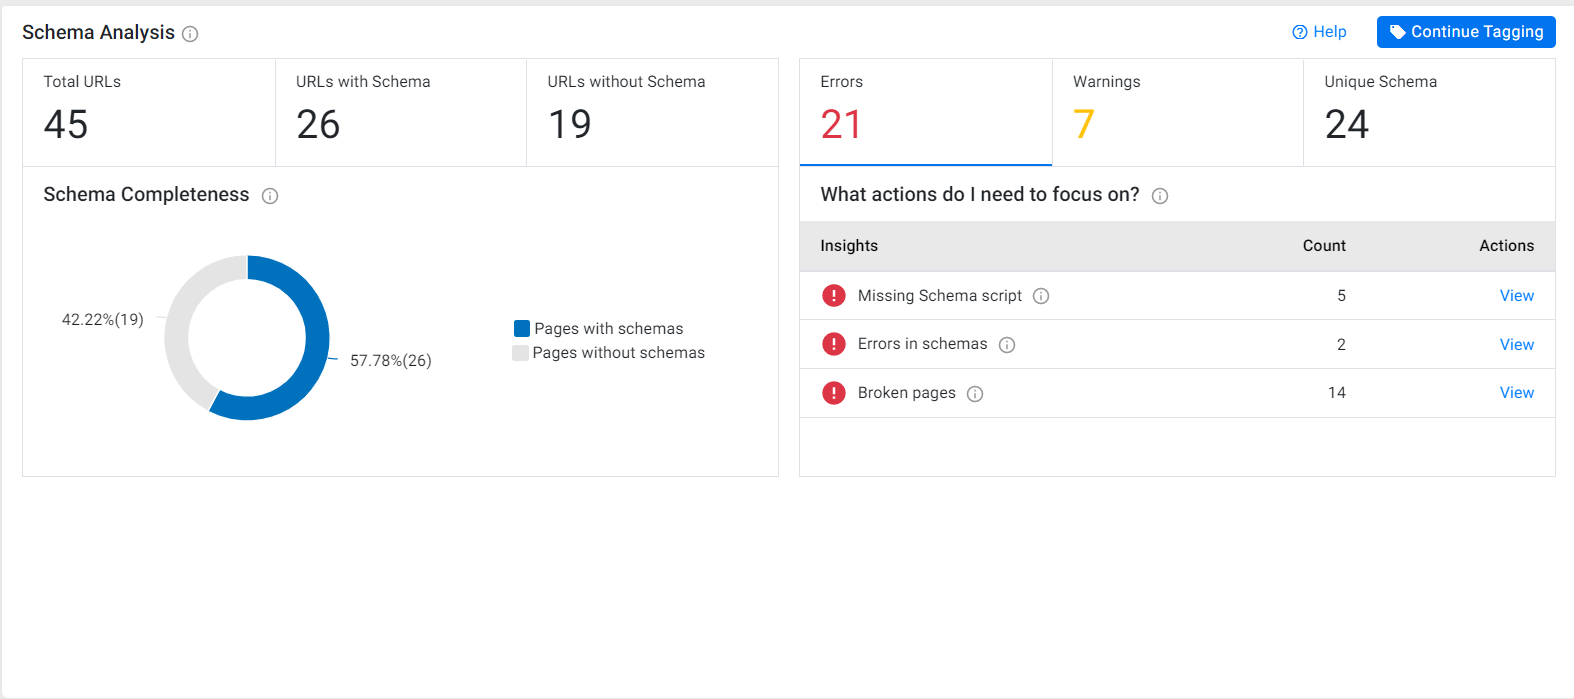Select the Unique Schema tab
The image size is (1574, 699).
(x=1429, y=112)
